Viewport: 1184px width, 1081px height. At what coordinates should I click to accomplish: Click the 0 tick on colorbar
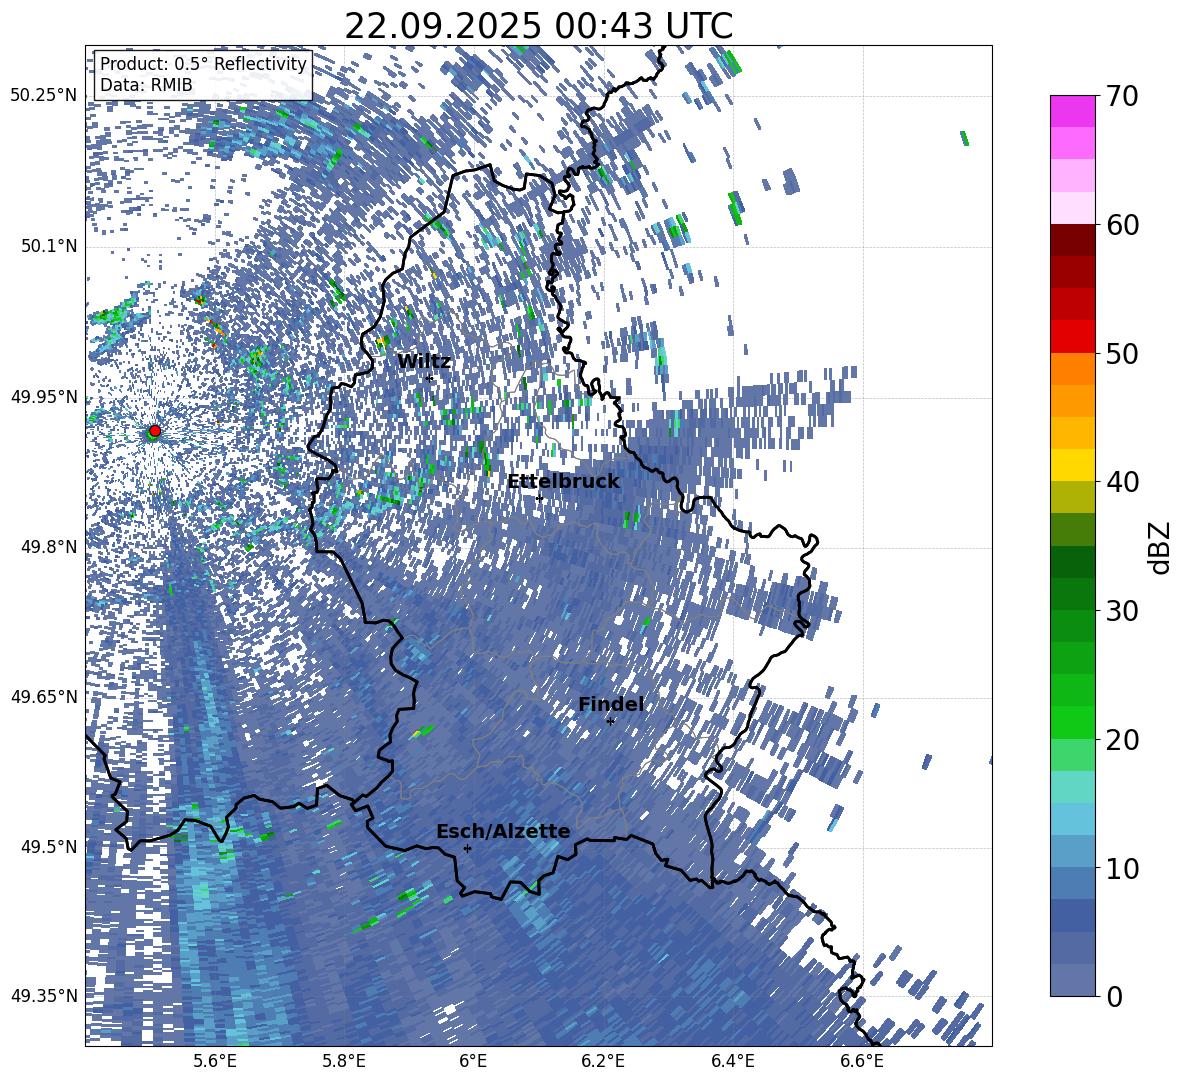[x=1114, y=996]
